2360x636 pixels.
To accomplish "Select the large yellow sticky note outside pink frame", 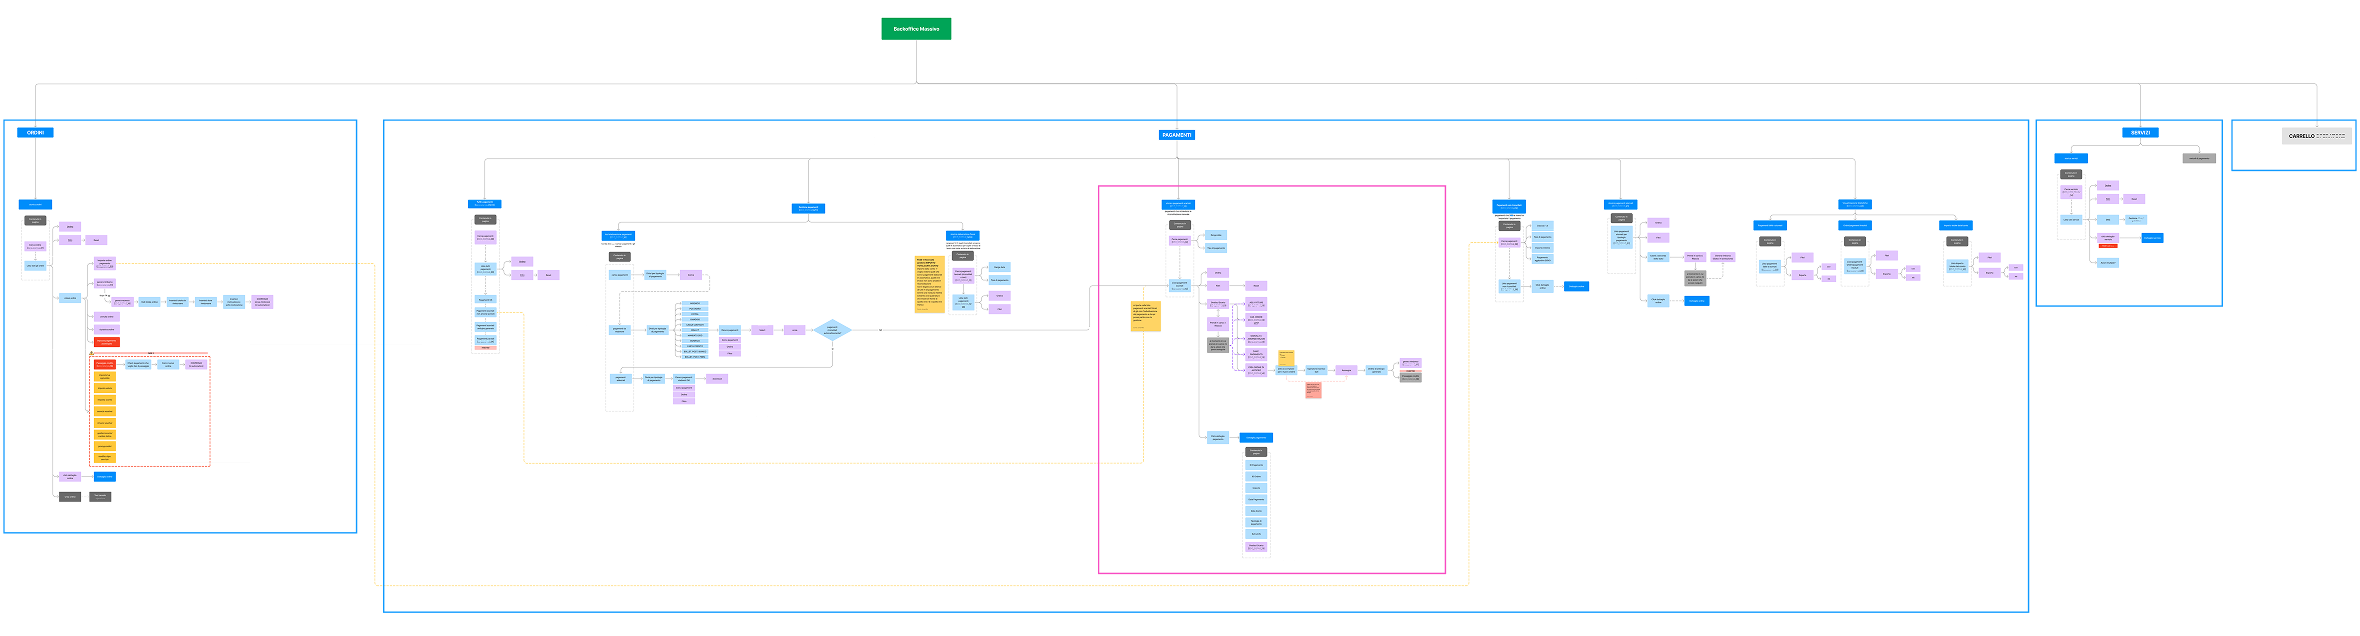I will click(x=930, y=285).
